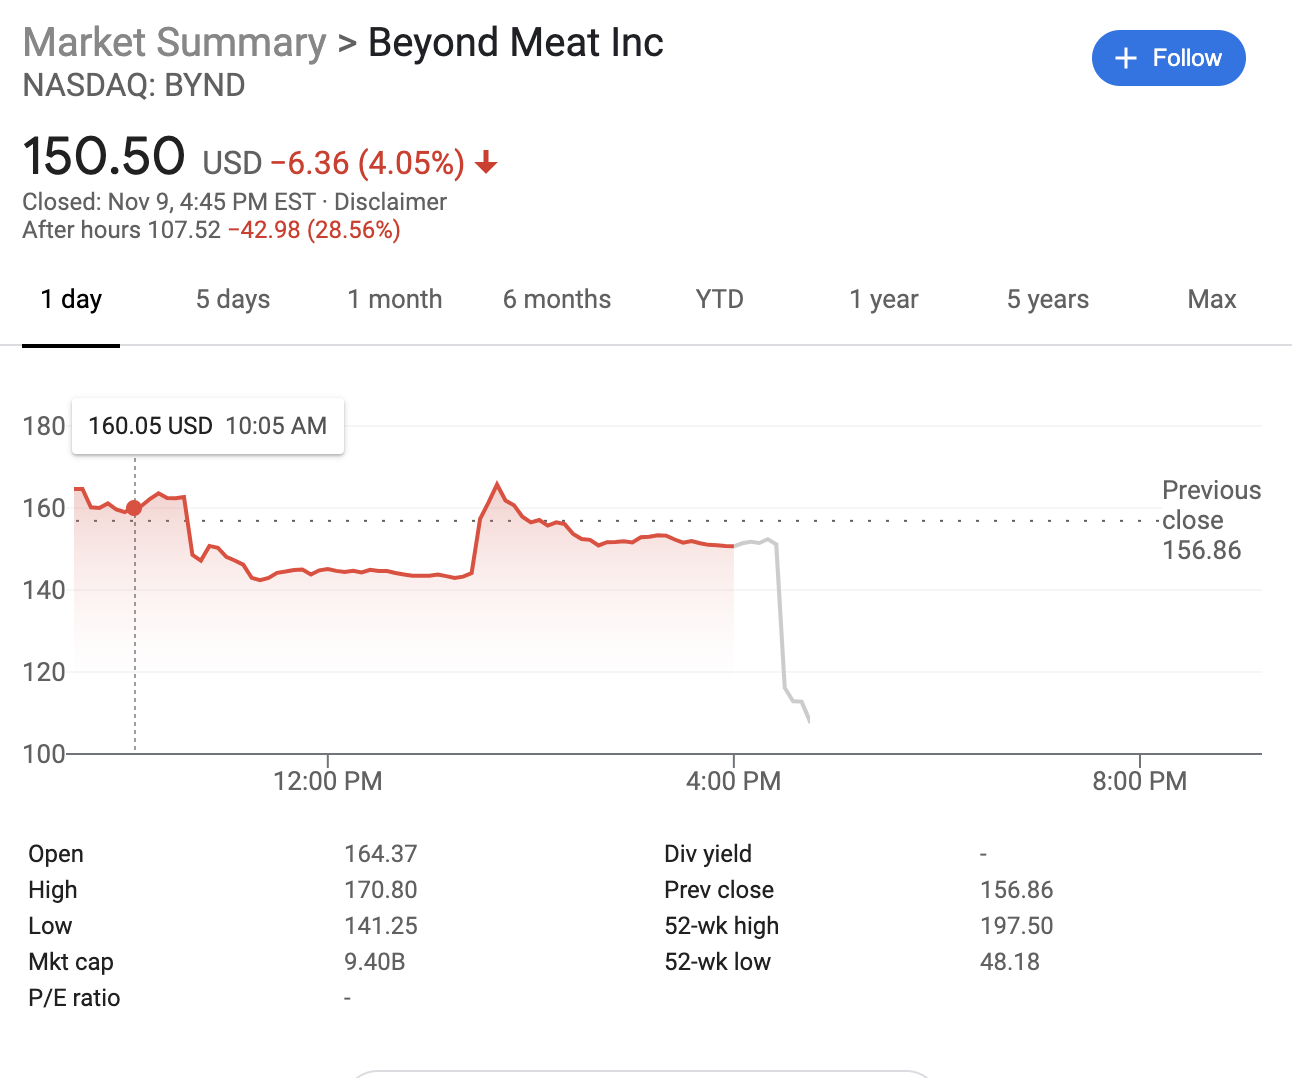Click the red price-point marker on chart
This screenshot has width=1292, height=1078.
click(x=134, y=508)
